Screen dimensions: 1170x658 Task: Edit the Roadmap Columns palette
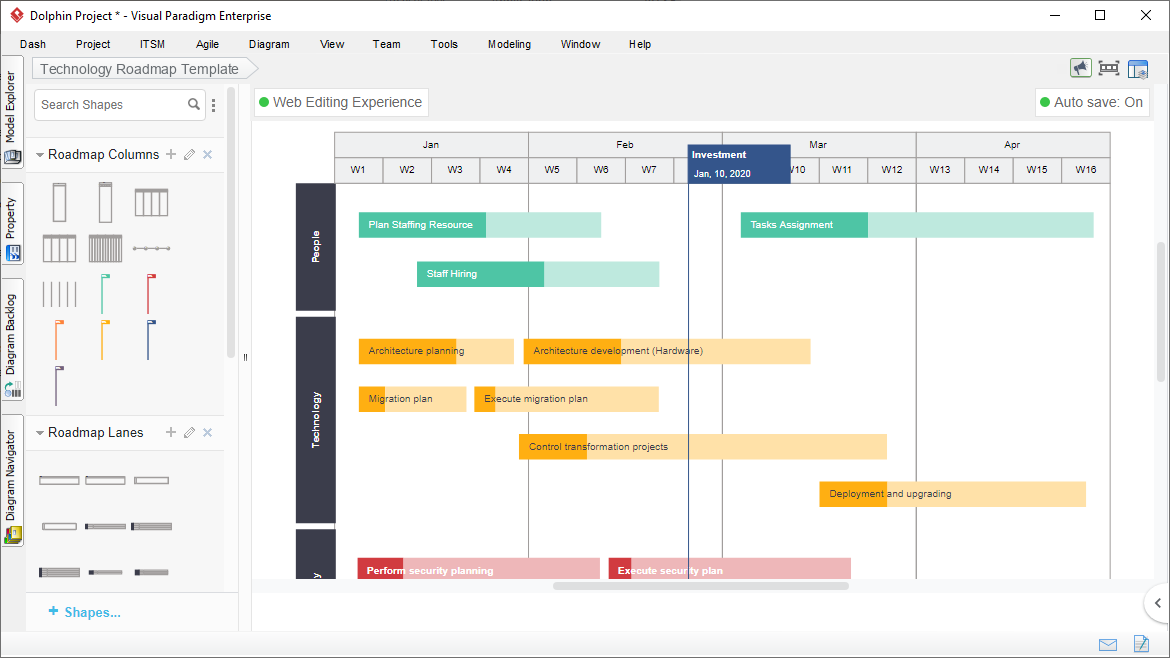pos(190,154)
